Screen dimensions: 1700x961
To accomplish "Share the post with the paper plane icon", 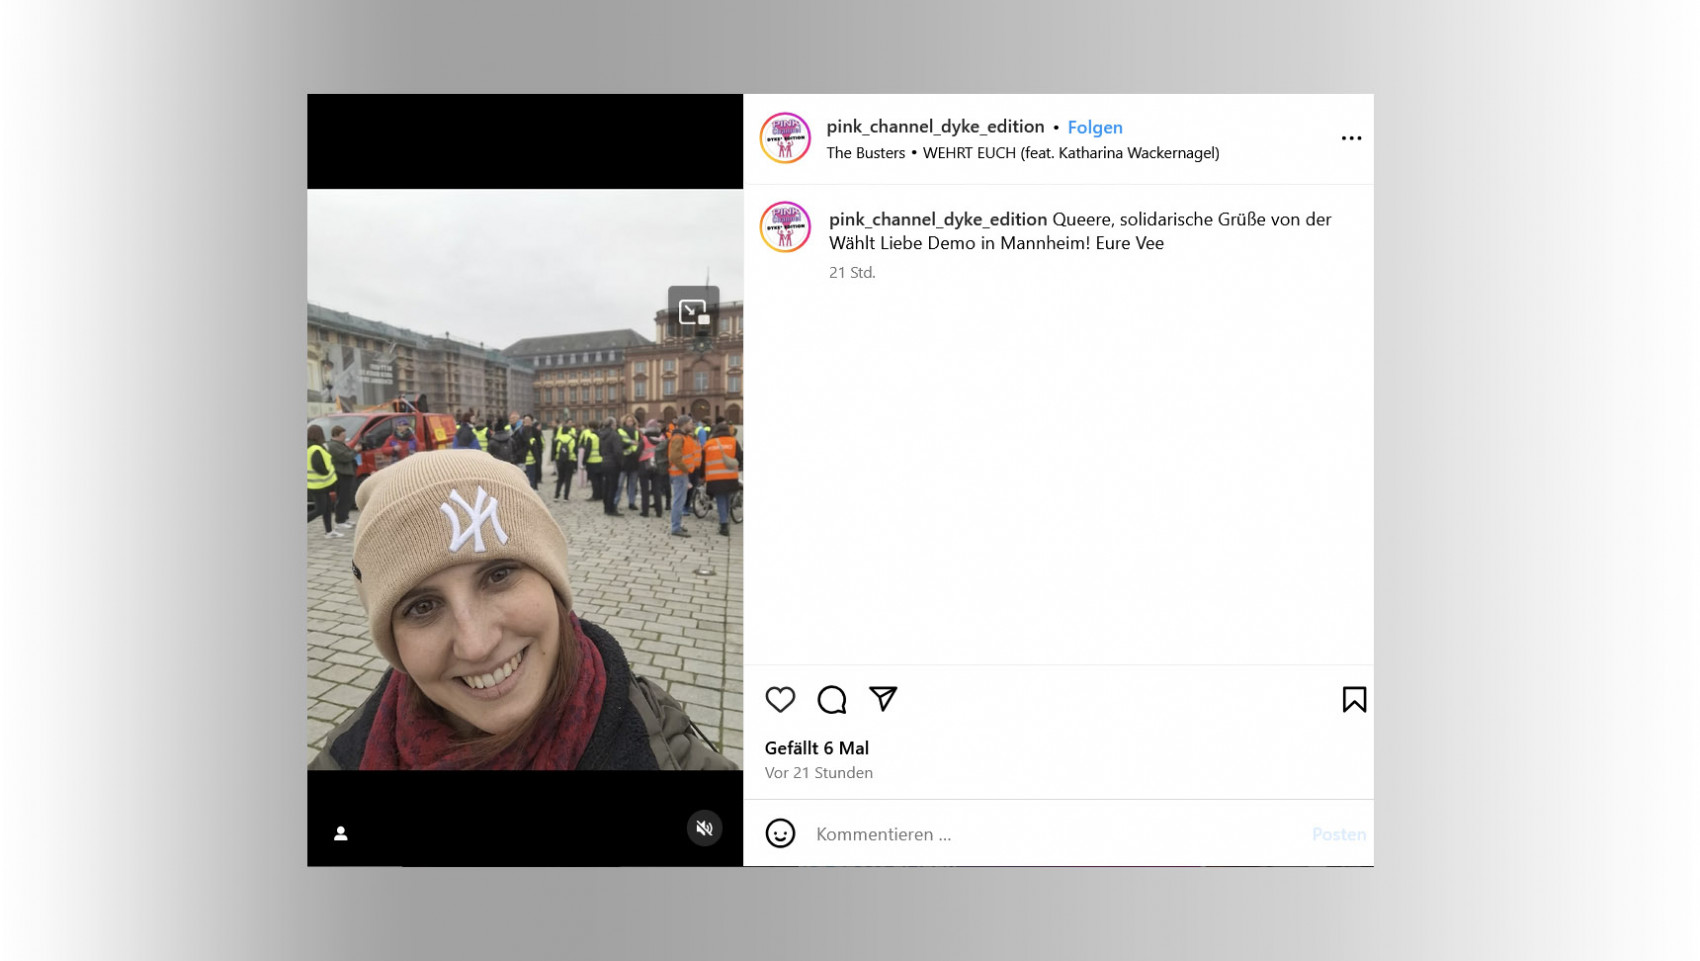I will [x=883, y=698].
